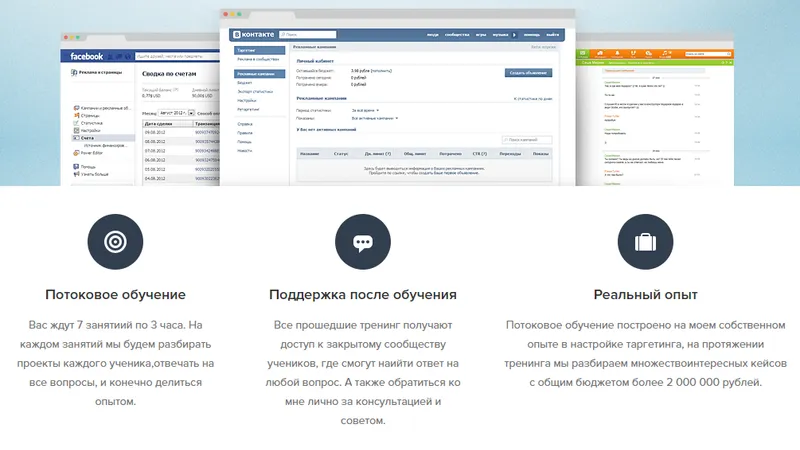The width and height of the screenshot is (800, 450).
Task: Click the bell notifications icon in Odnoklassniki bar
Action: coord(617,53)
